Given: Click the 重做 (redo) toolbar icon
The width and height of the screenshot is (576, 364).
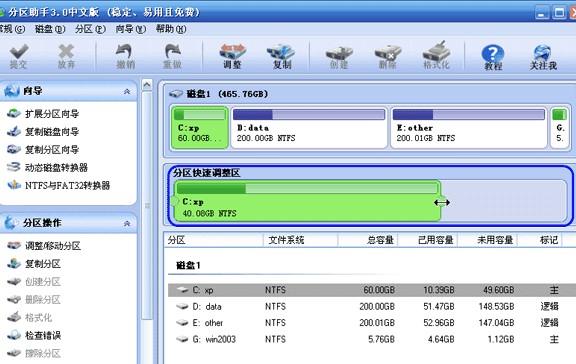Looking at the screenshot, I should click(x=173, y=56).
